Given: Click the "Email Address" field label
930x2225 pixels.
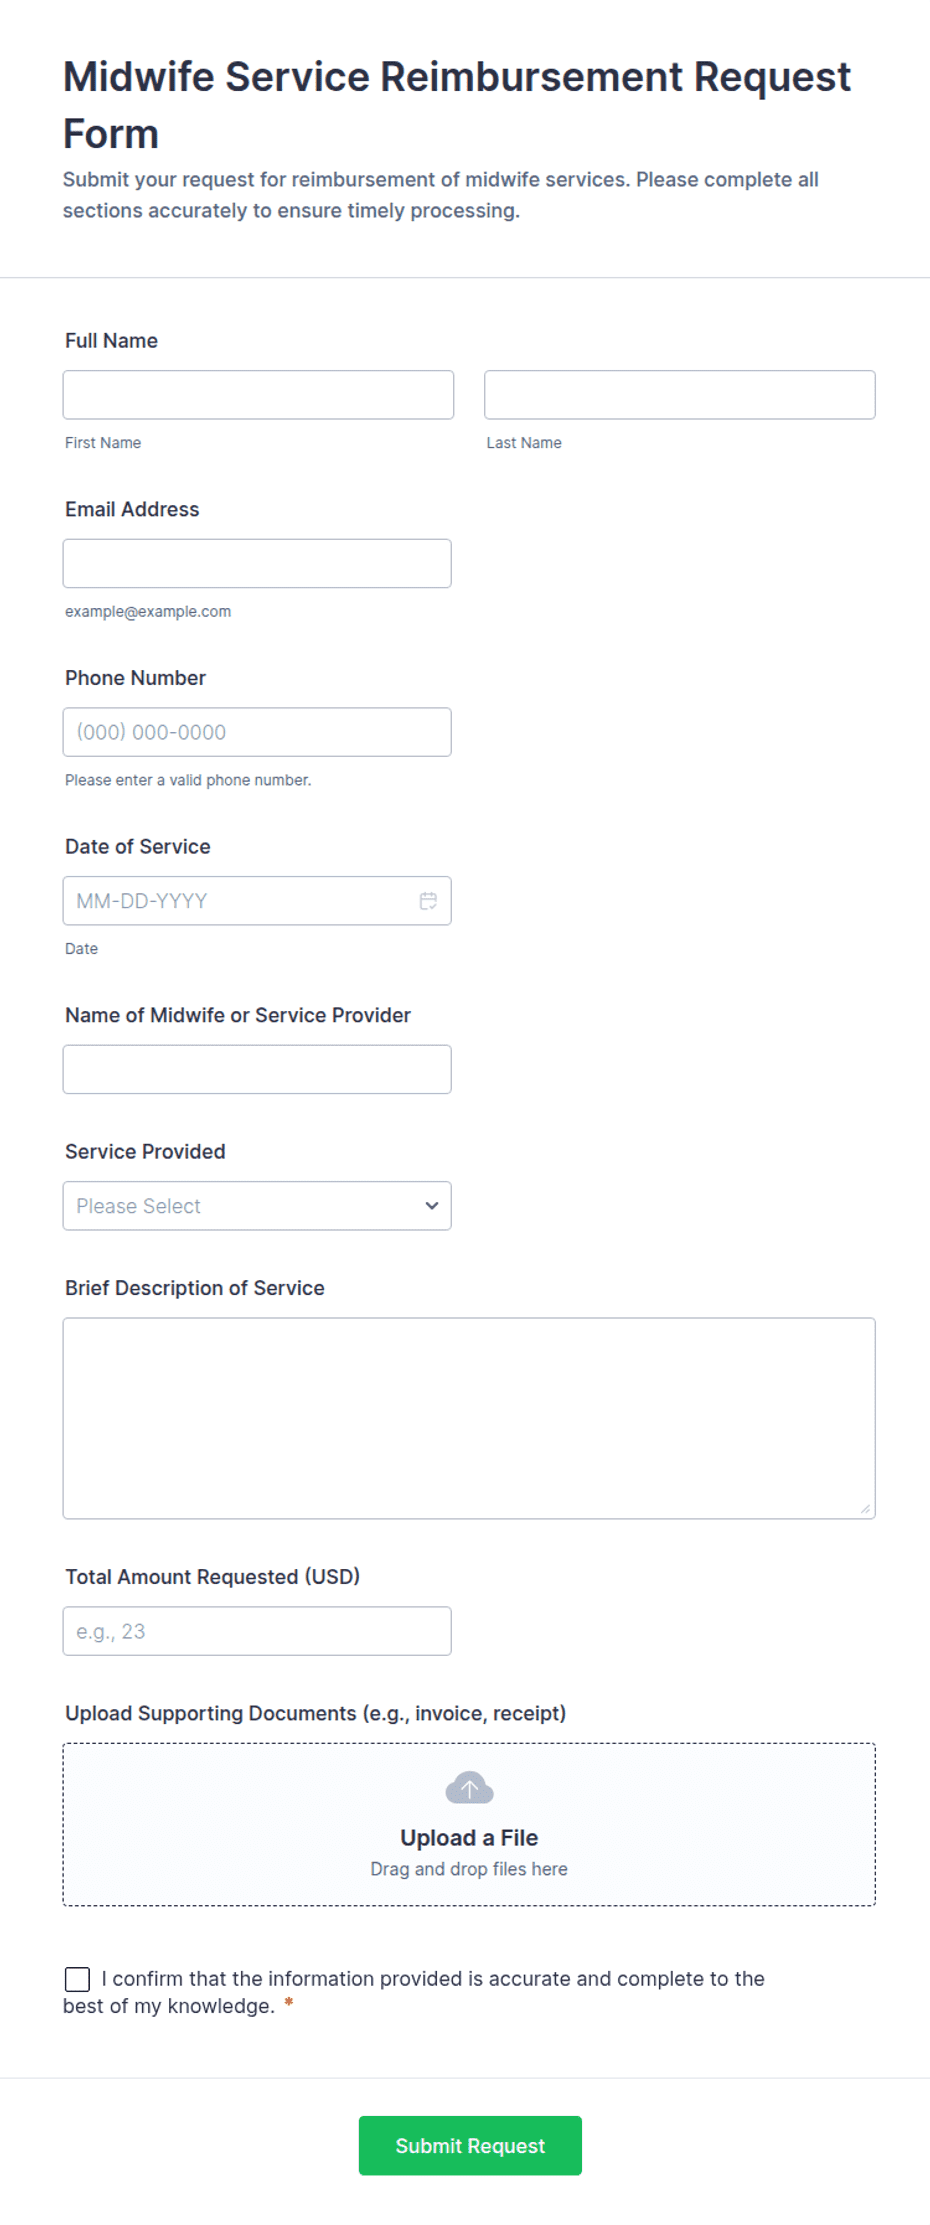Looking at the screenshot, I should (132, 509).
